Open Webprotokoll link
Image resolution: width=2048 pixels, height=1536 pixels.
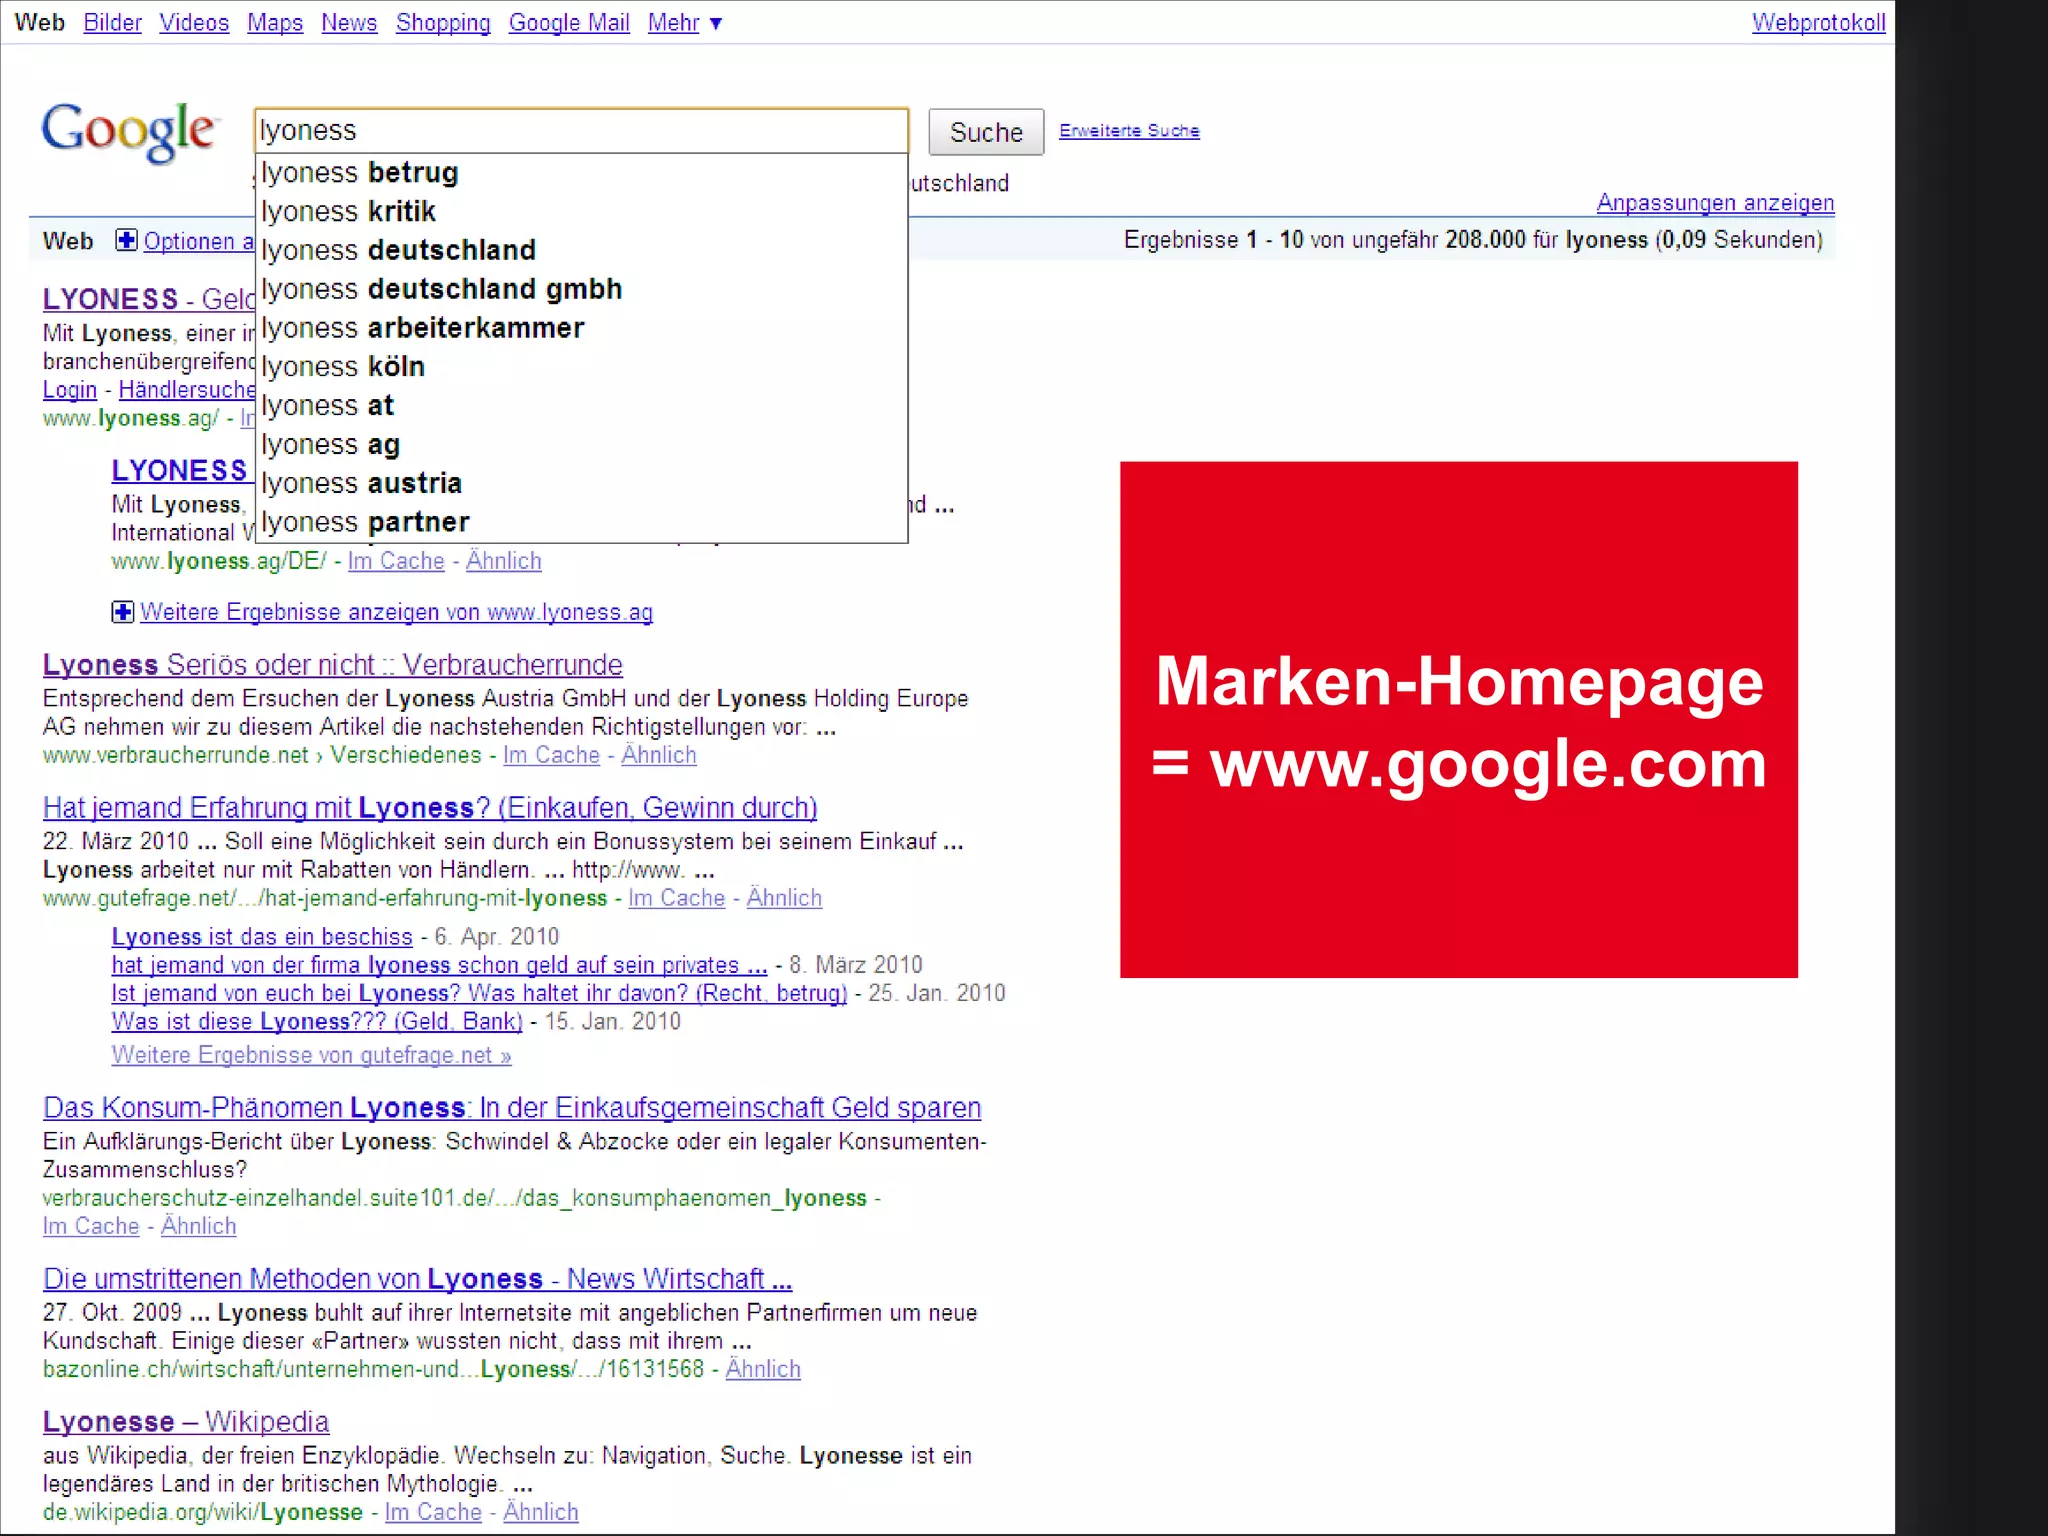(x=1818, y=22)
